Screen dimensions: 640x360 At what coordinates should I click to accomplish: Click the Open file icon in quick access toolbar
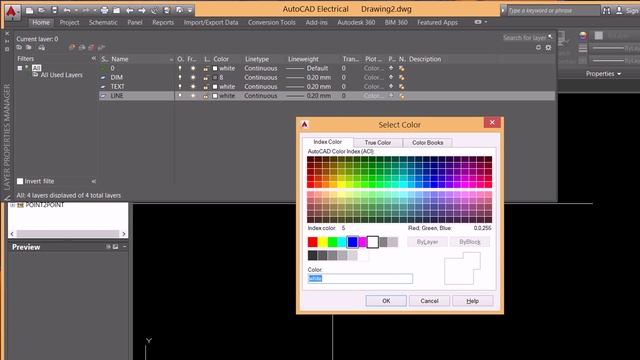pos(42,10)
